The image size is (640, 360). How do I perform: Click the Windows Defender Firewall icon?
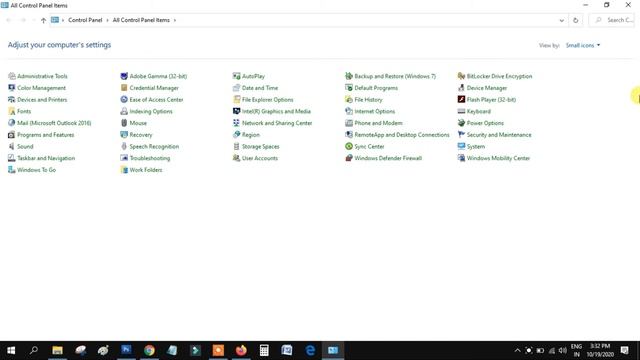pos(349,158)
